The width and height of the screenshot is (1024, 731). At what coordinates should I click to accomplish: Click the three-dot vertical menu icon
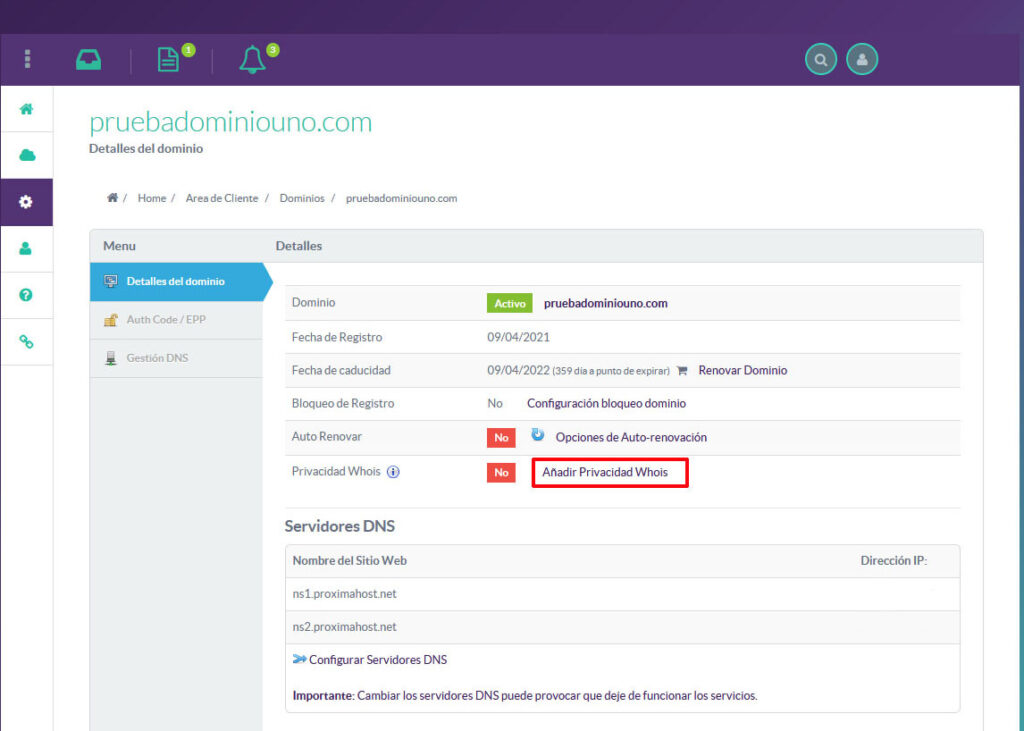(27, 60)
